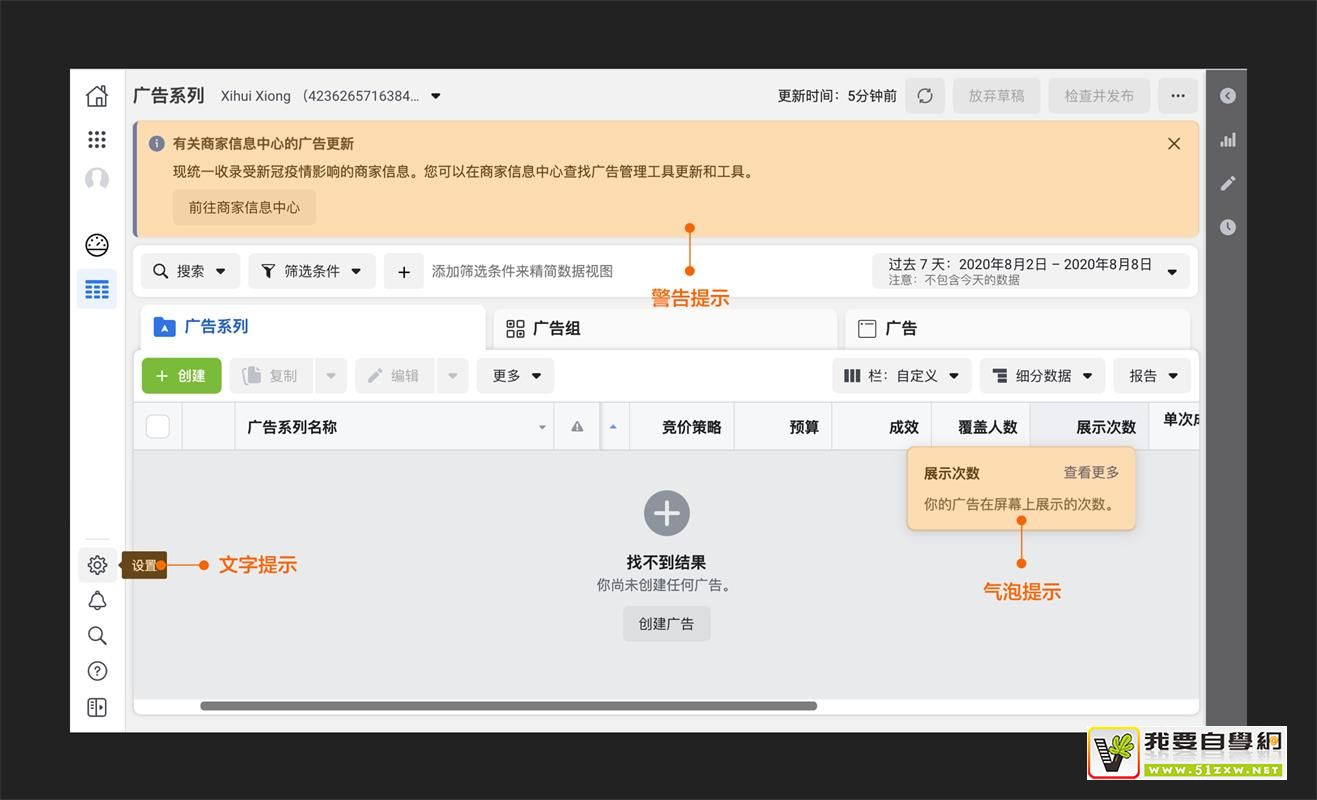Dismiss the orange notice banner with X
This screenshot has width=1317, height=800.
(1174, 144)
